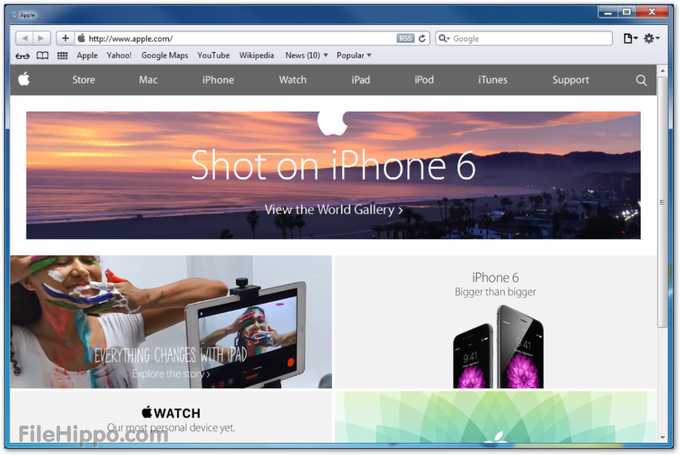Screen dimensions: 680x455
Task: Go forward using the Forward arrow button
Action: pyautogui.click(x=41, y=38)
